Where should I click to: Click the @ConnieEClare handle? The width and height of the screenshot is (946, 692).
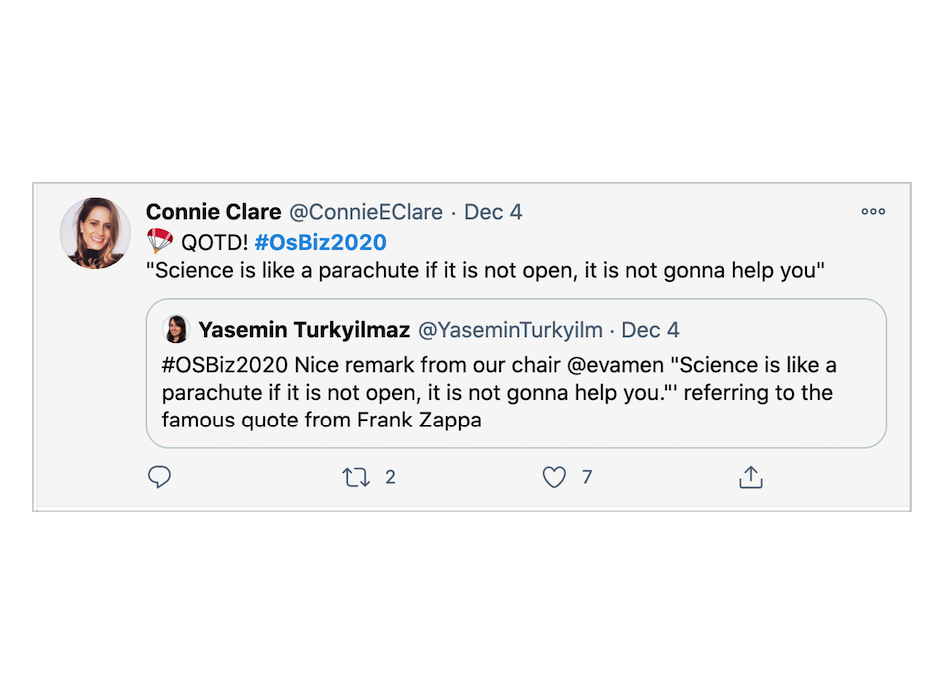(x=366, y=212)
